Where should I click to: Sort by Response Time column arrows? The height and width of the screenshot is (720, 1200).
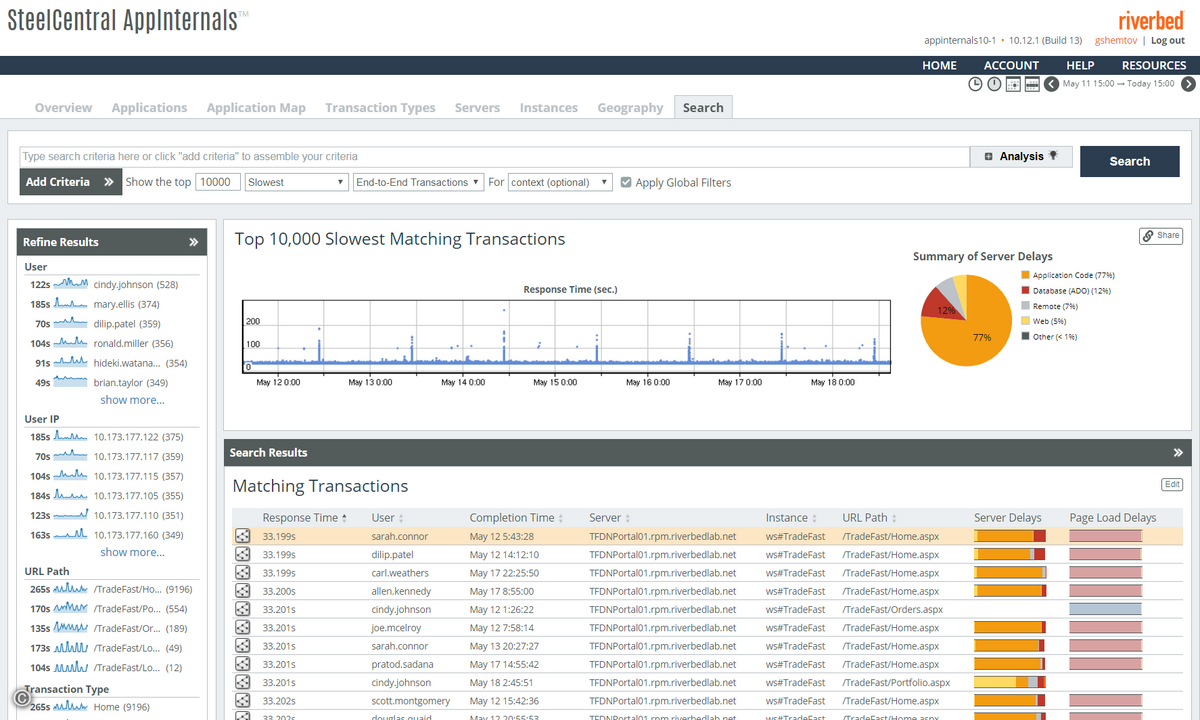click(x=345, y=518)
